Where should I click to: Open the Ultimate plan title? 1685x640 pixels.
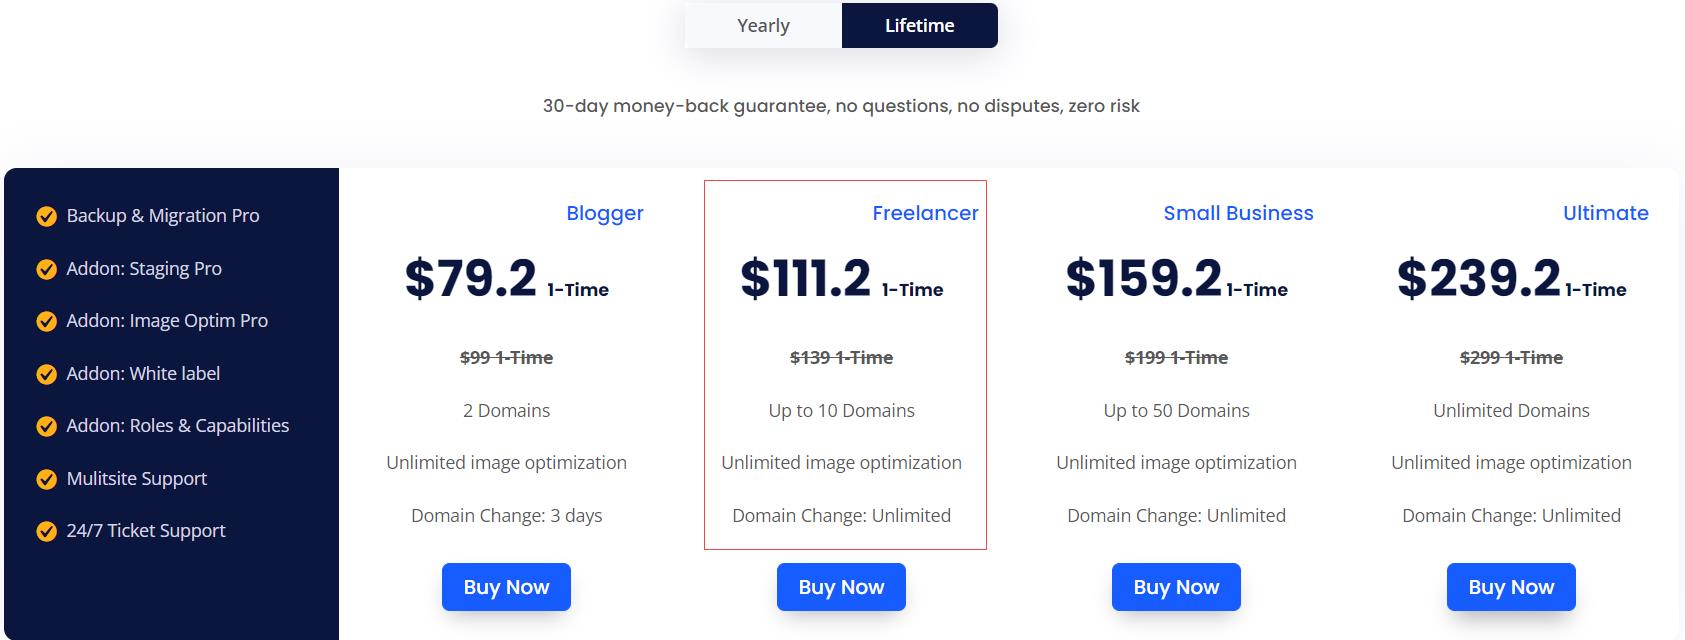pos(1605,213)
